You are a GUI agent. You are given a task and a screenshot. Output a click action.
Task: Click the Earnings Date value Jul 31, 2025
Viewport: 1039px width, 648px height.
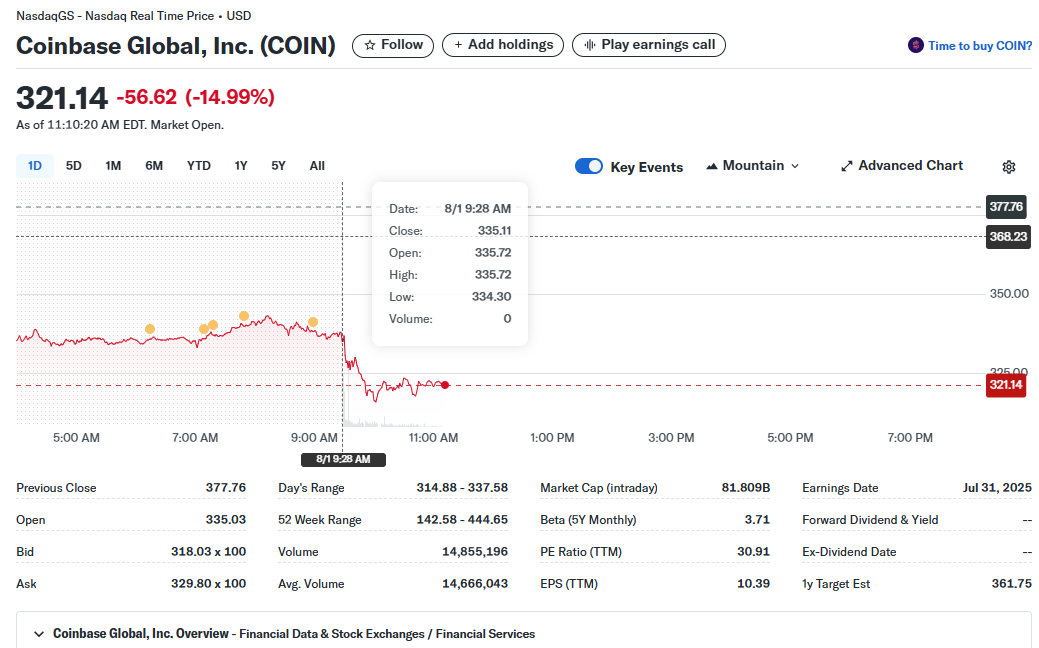tap(997, 488)
